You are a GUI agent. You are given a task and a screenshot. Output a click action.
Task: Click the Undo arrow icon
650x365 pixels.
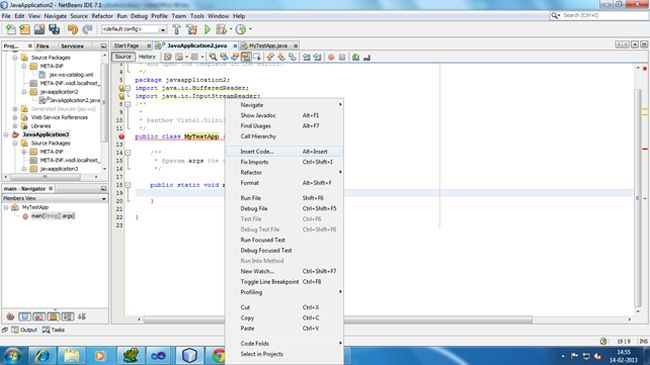coord(73,29)
